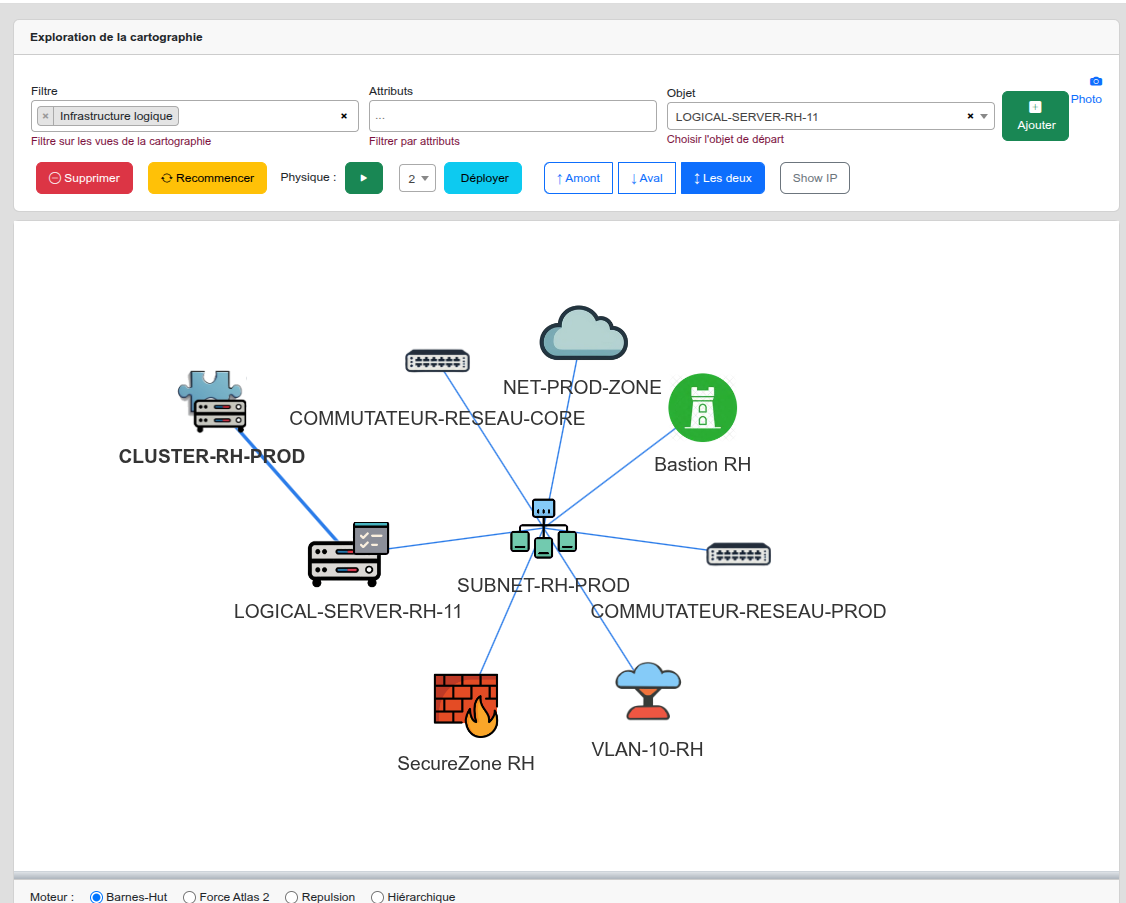This screenshot has width=1126, height=903.
Task: Click the SUBNET-RH-PROD network node icon
Action: [543, 530]
